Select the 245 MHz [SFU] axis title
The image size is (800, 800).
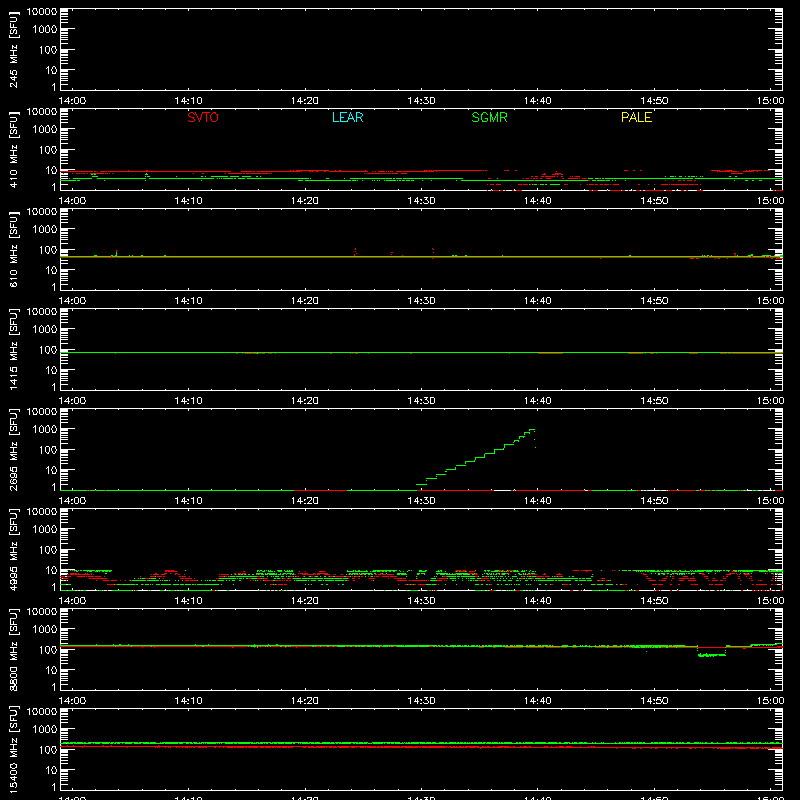click(14, 49)
